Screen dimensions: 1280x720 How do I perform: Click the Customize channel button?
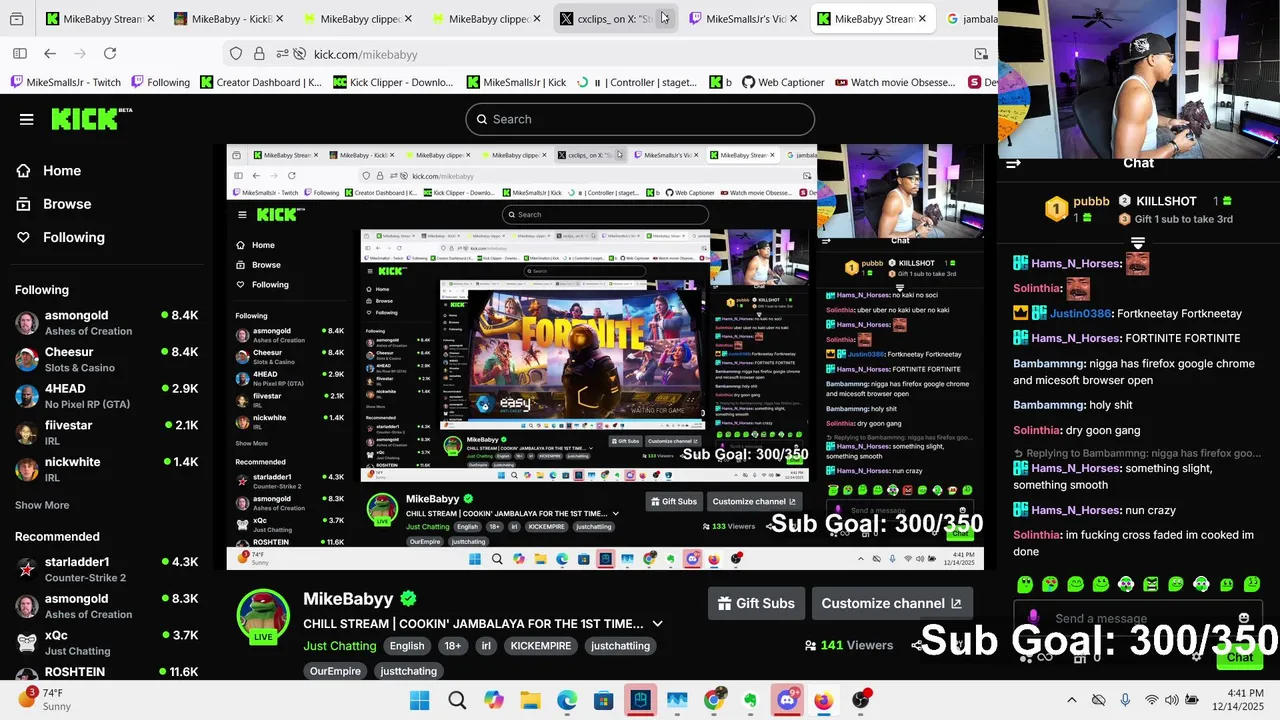pos(891,603)
